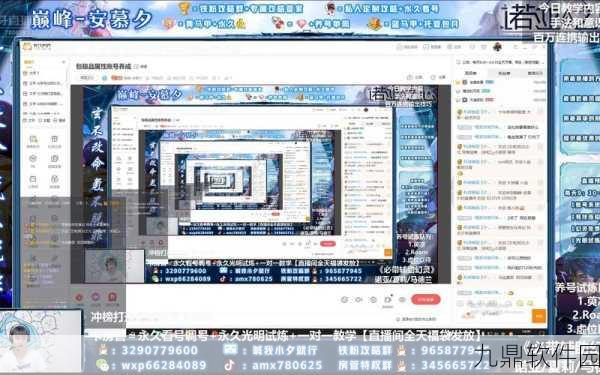Image resolution: width=600 pixels, height=375 pixels.
Task: Click the webcam thumbnail inside the preview
Action: click(115, 267)
